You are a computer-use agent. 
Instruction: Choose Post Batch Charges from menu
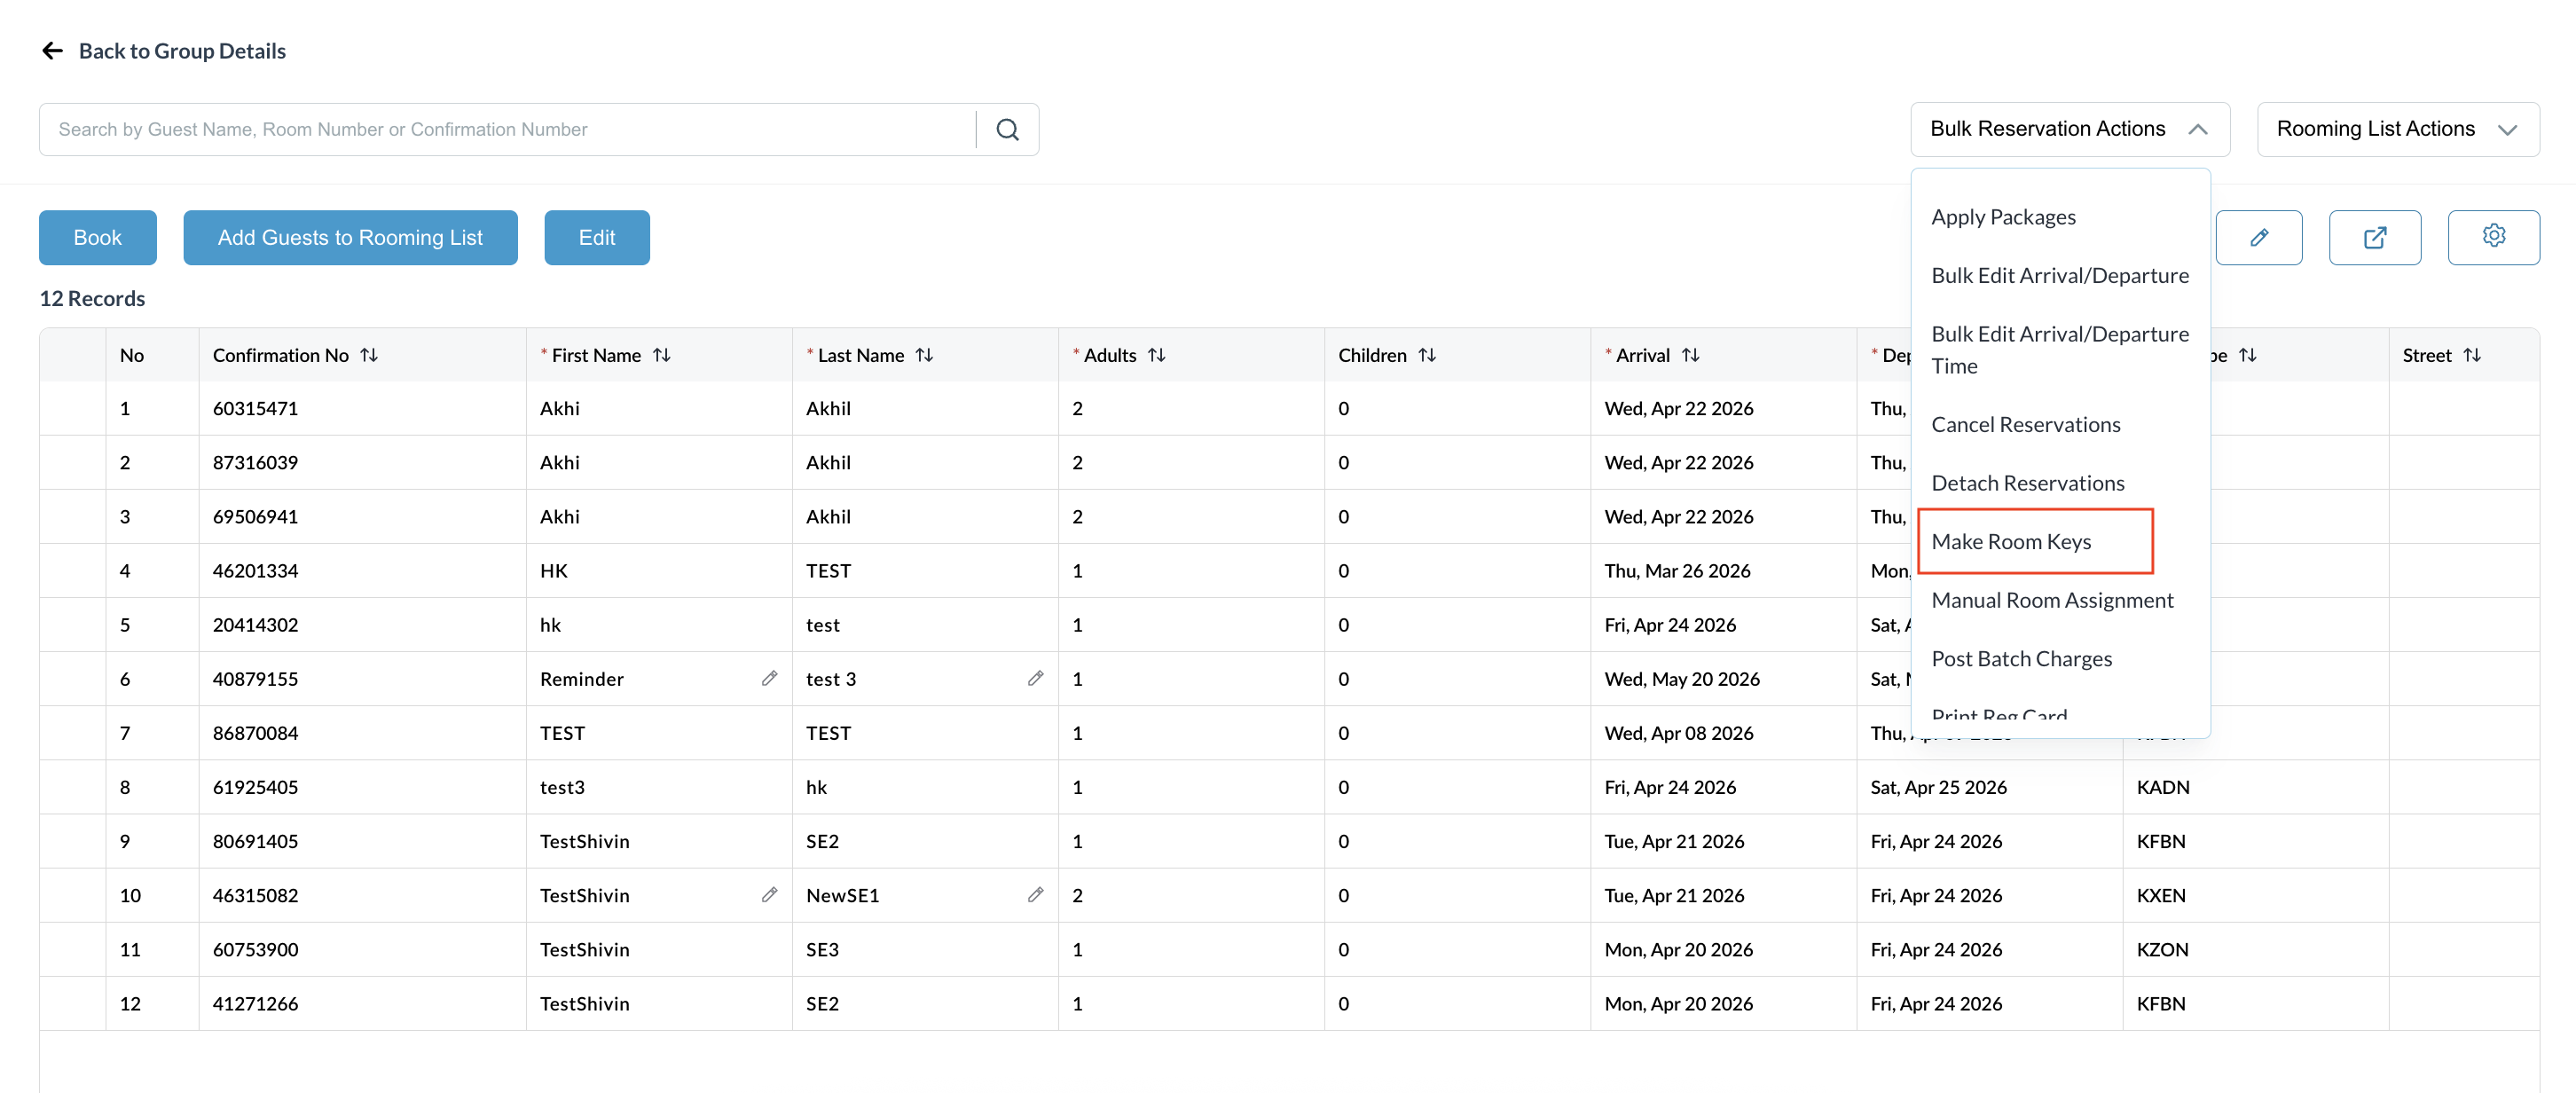[x=2021, y=659]
